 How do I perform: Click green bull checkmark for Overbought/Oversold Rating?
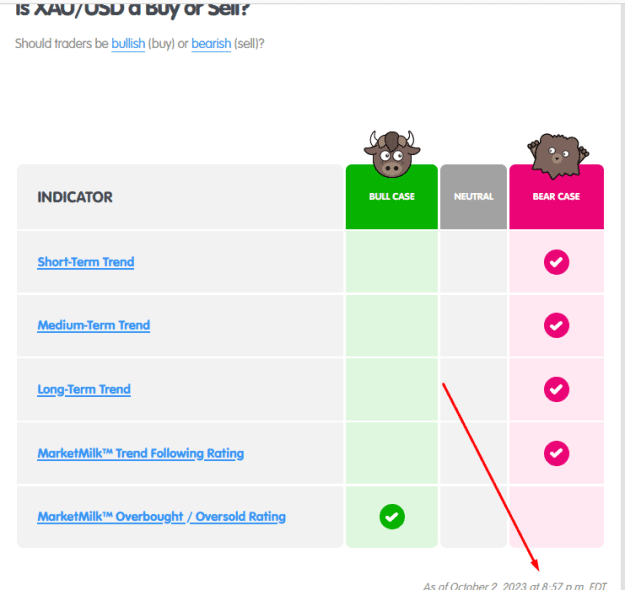coord(392,517)
